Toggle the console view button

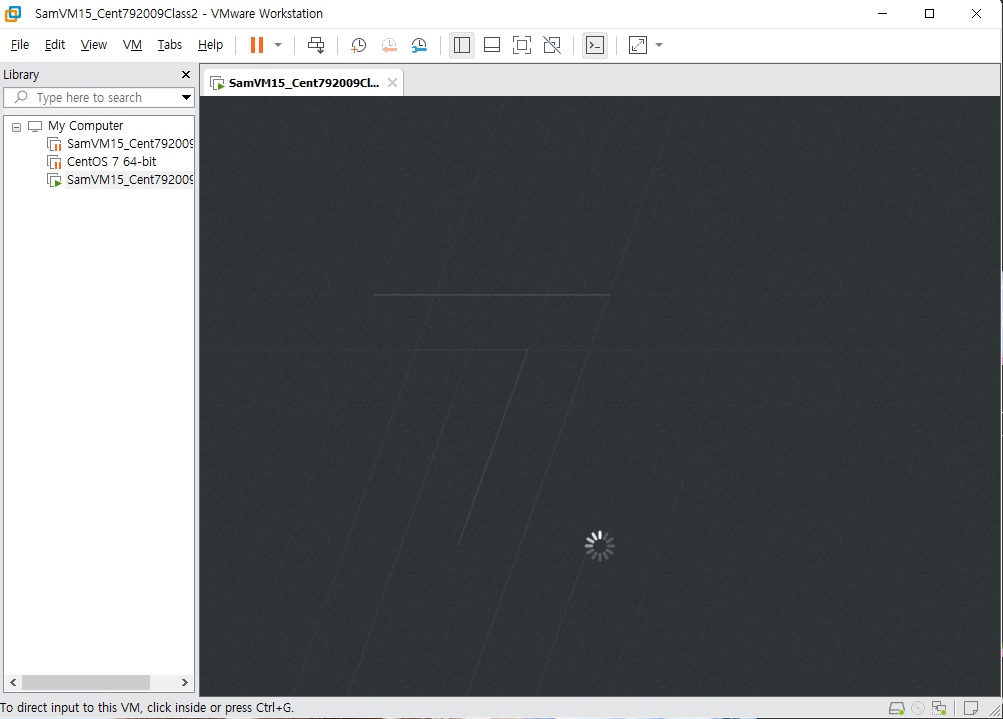[x=595, y=45]
